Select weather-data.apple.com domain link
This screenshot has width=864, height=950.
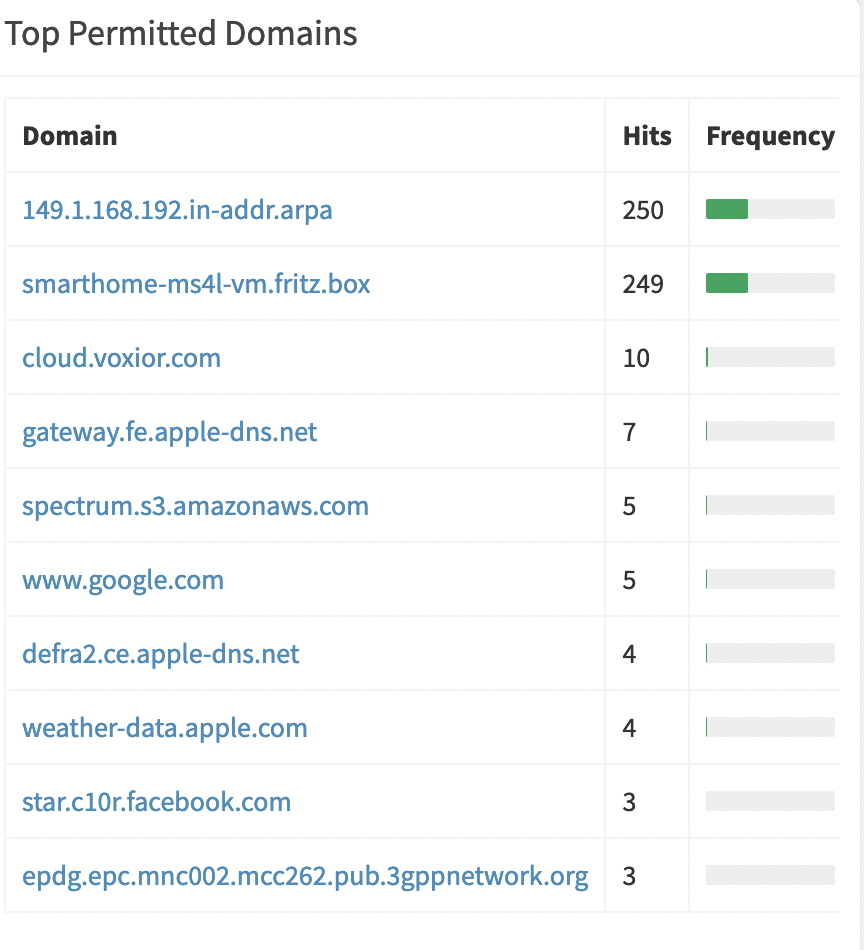pyautogui.click(x=164, y=728)
